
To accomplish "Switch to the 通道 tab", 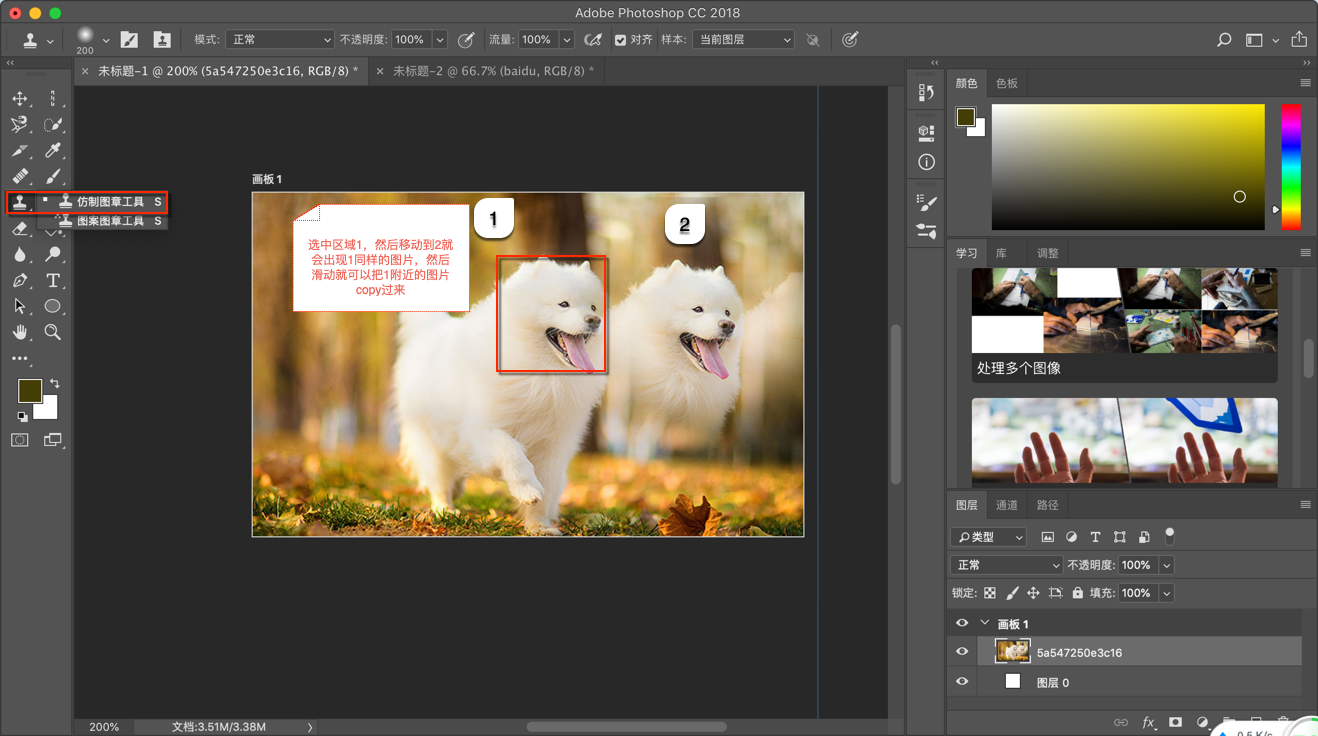I will pyautogui.click(x=1007, y=505).
